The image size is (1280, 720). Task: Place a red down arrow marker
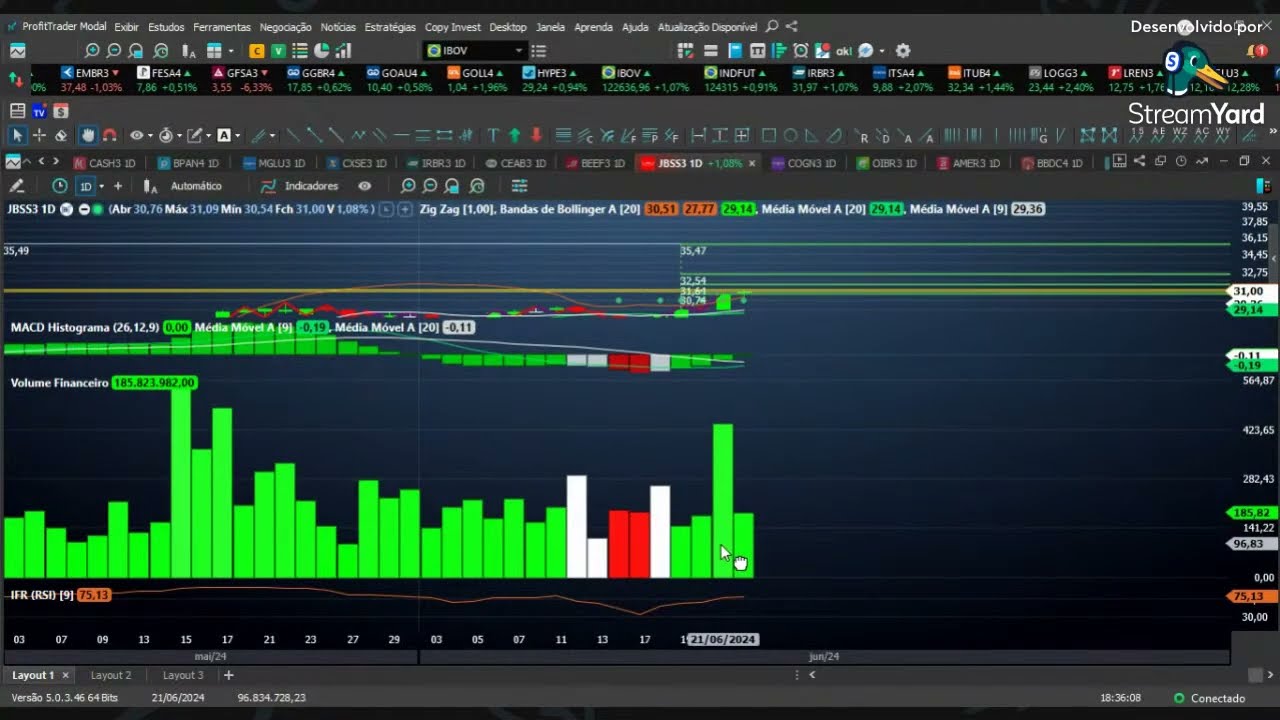coord(537,135)
